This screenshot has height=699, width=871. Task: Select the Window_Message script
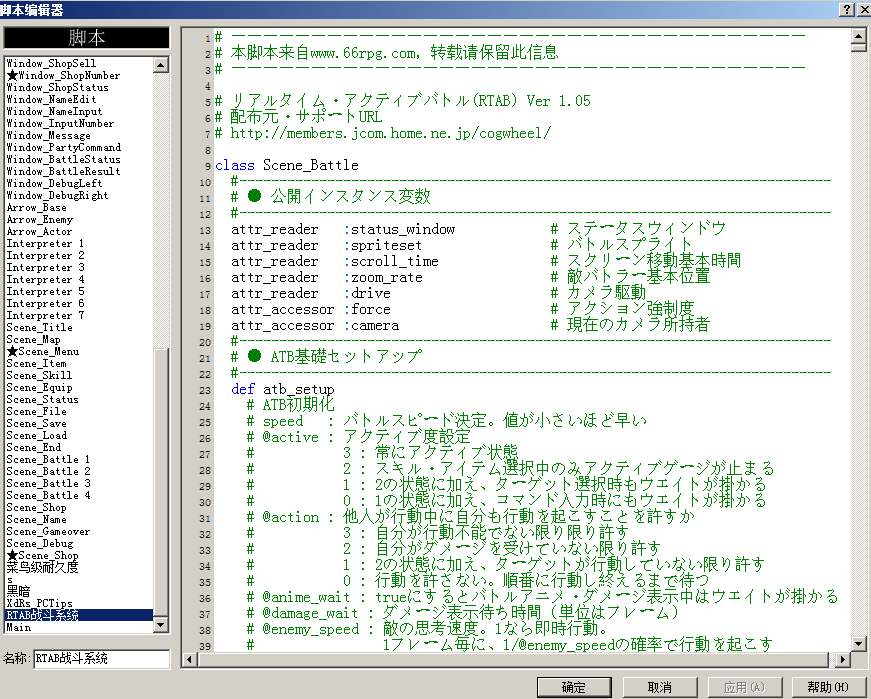tap(79, 136)
